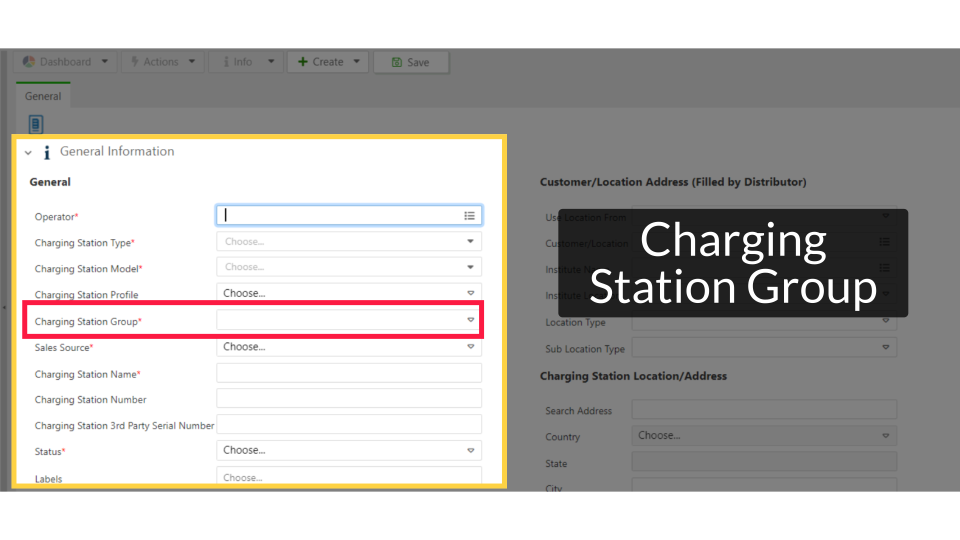Open the Charging Station Type dropdown

tap(349, 241)
